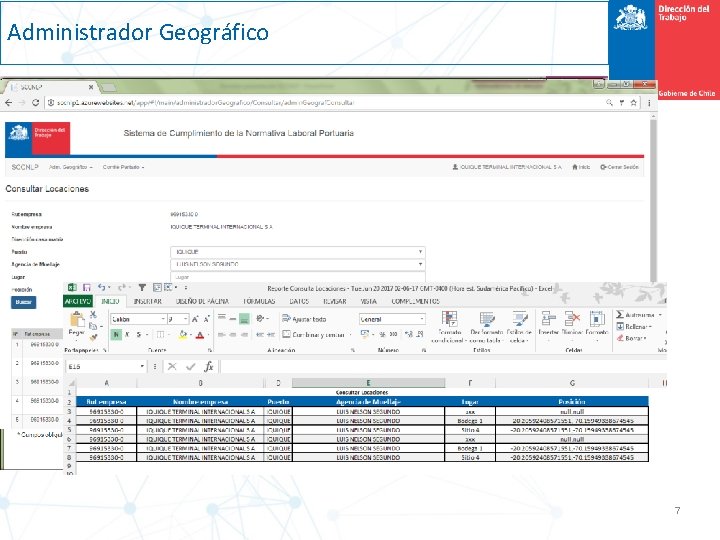Align cell content to the middle
Screen dimensions: 720x540
pyautogui.click(x=233, y=318)
